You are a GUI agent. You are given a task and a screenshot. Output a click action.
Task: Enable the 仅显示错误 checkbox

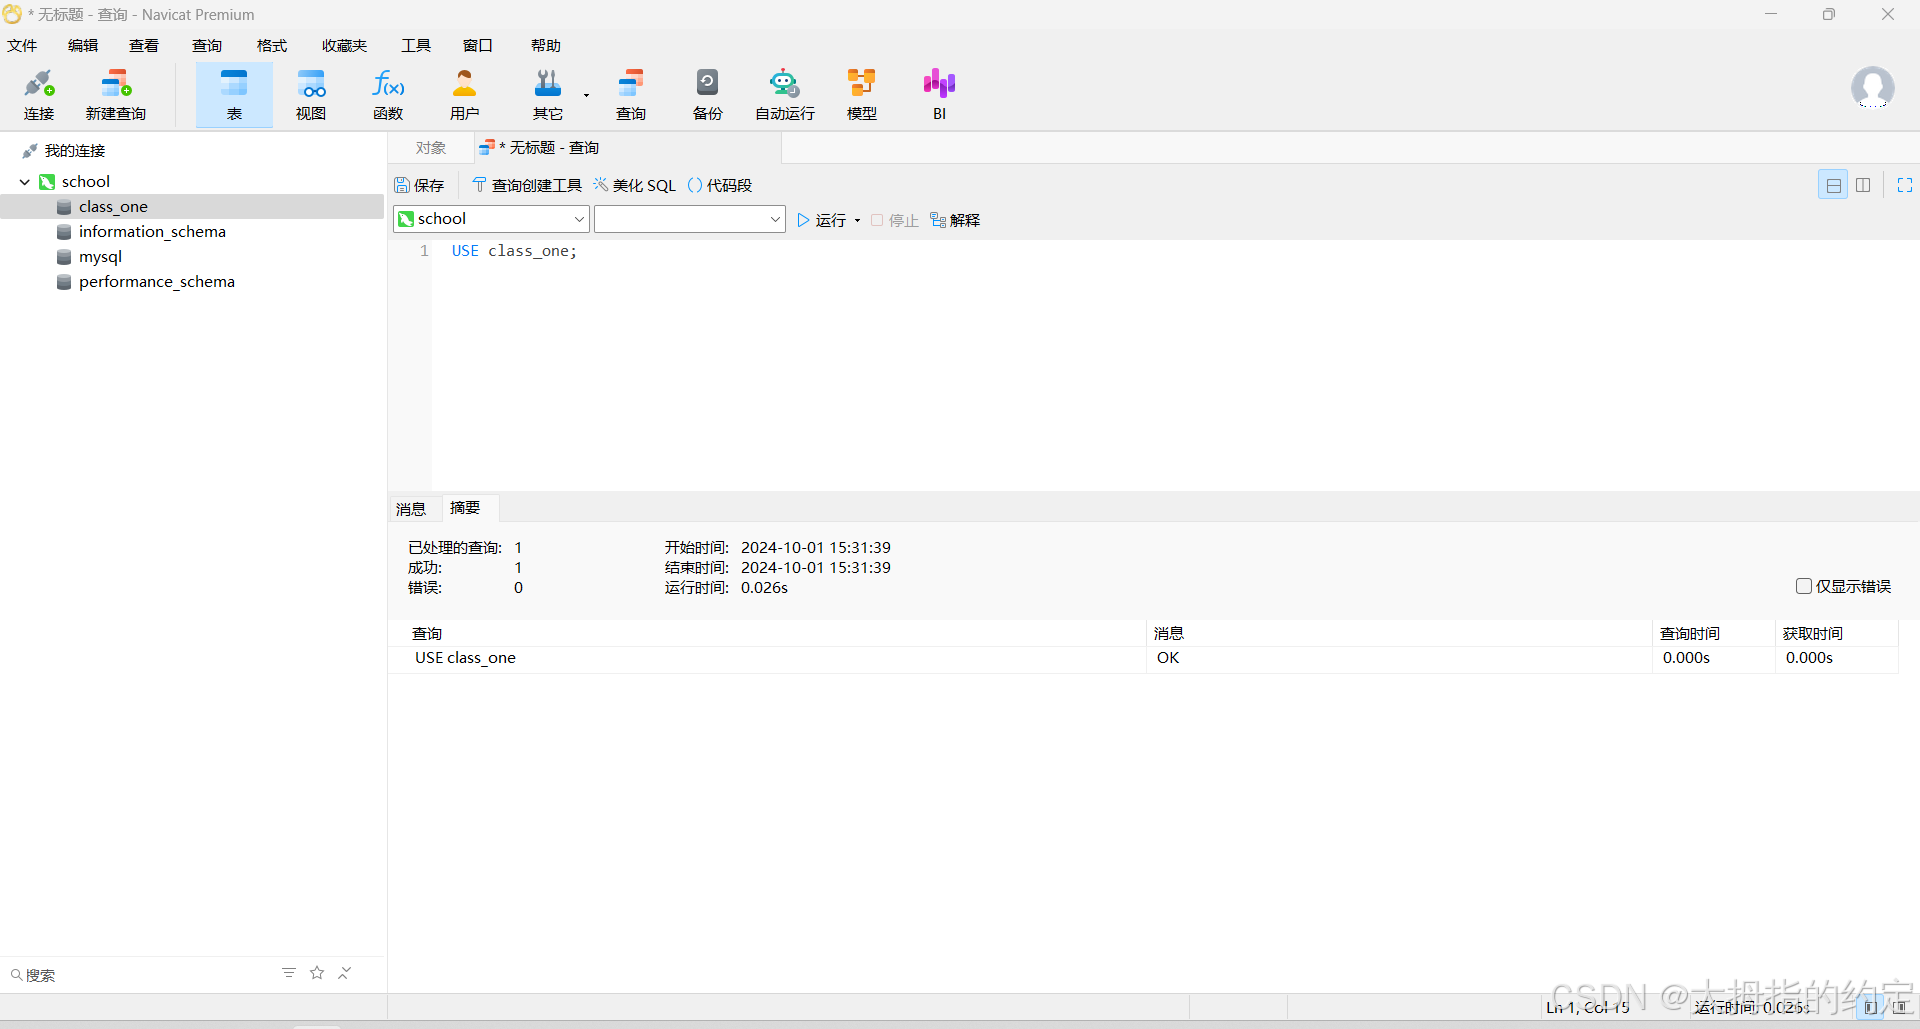click(x=1804, y=586)
